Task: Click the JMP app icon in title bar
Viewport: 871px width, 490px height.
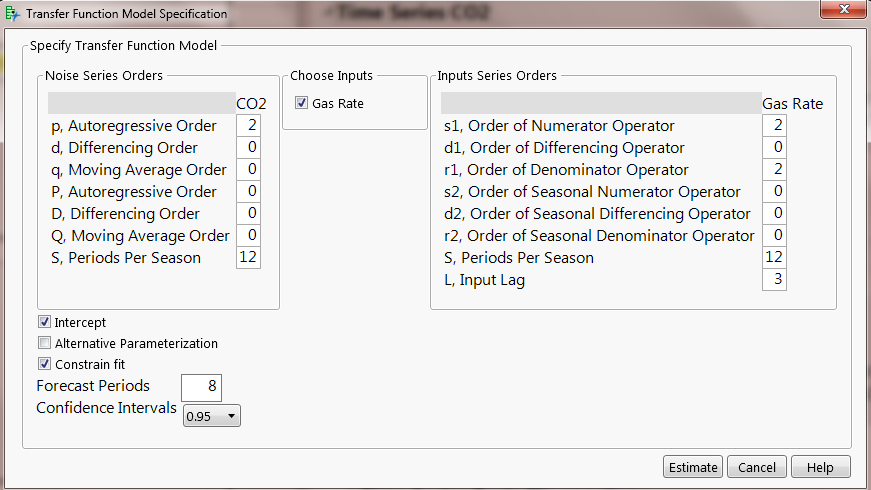Action: [x=12, y=13]
